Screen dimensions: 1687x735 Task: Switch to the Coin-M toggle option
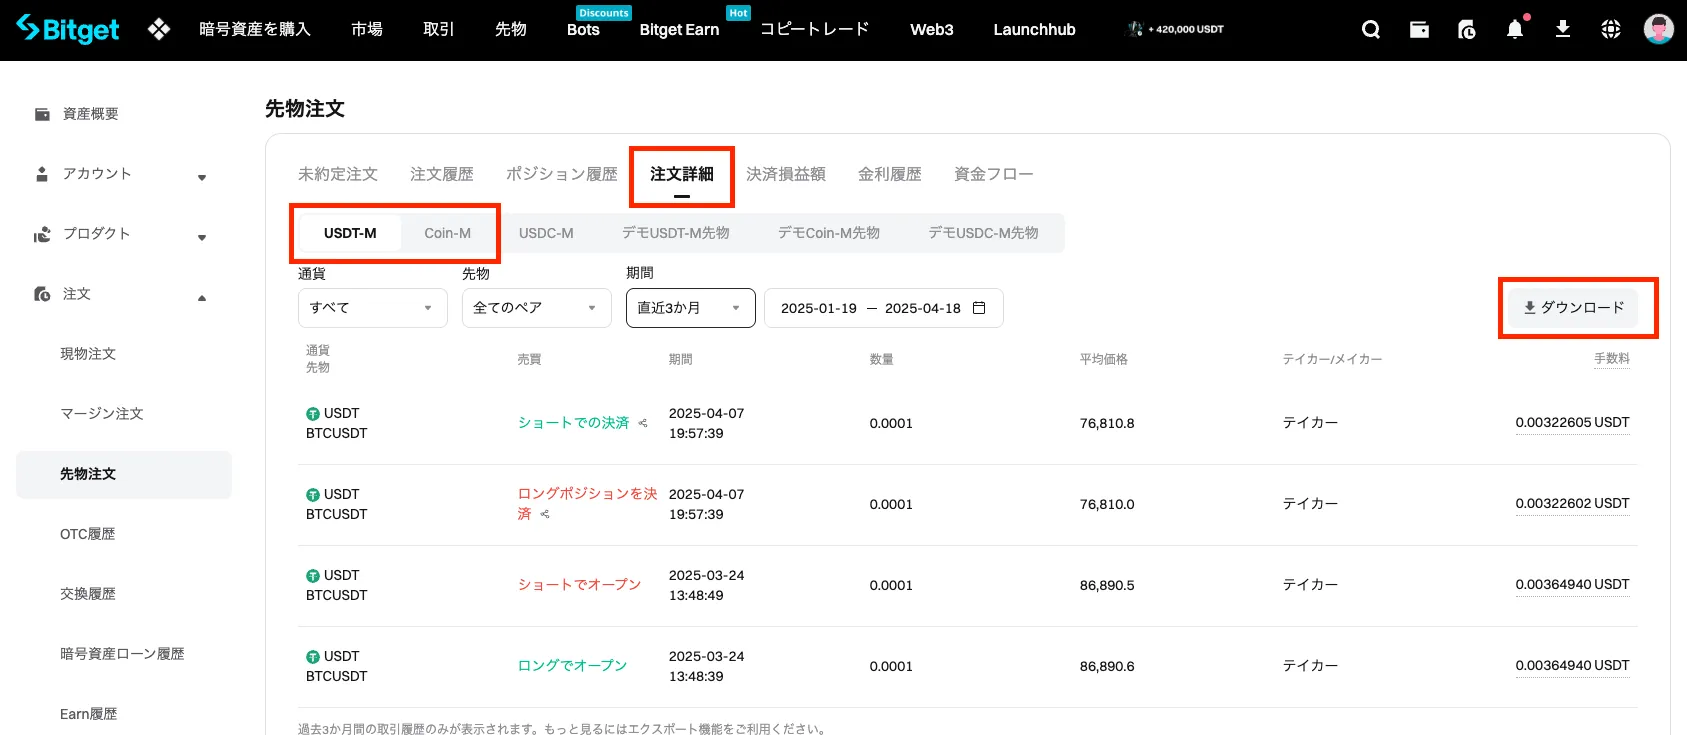[x=447, y=233]
